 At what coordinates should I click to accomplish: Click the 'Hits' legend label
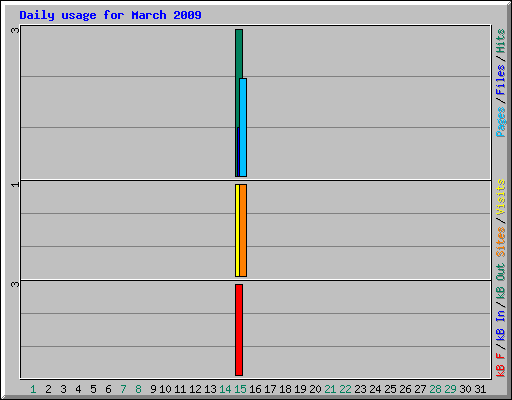click(x=500, y=41)
